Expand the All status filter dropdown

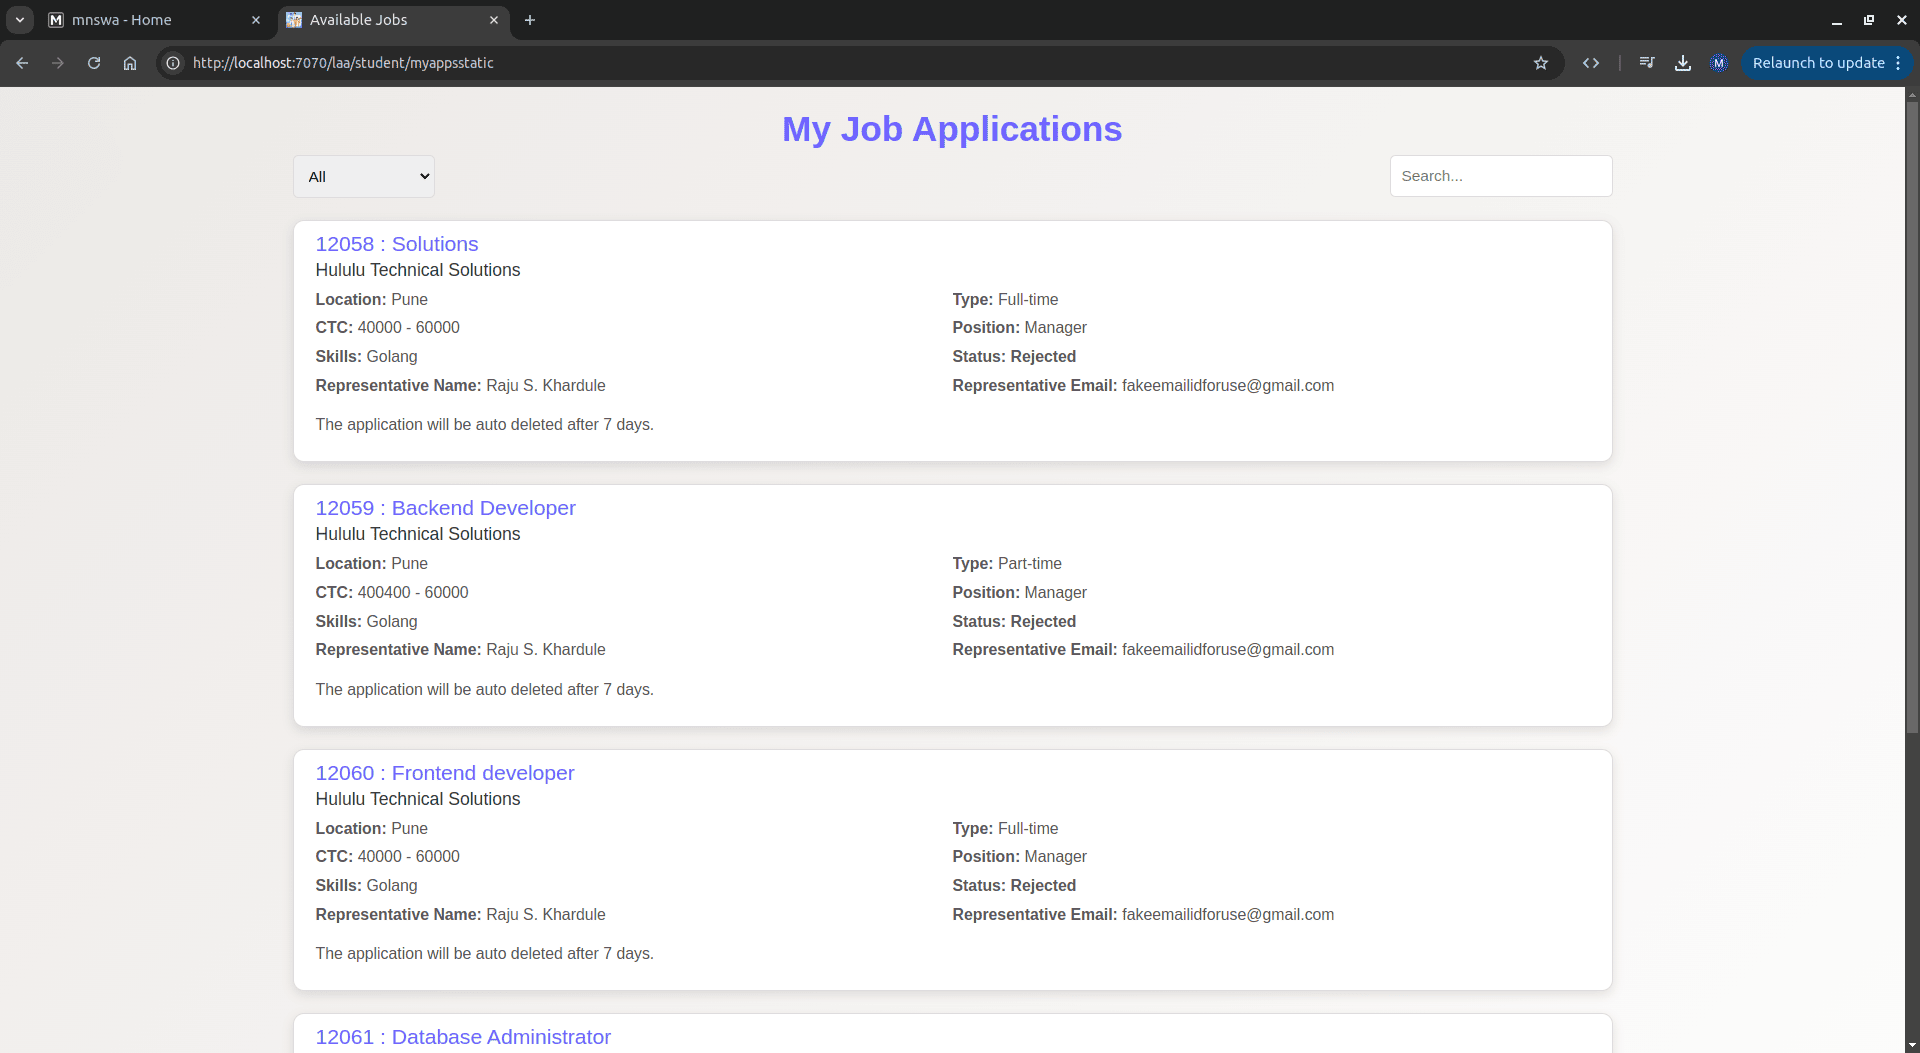pyautogui.click(x=364, y=177)
